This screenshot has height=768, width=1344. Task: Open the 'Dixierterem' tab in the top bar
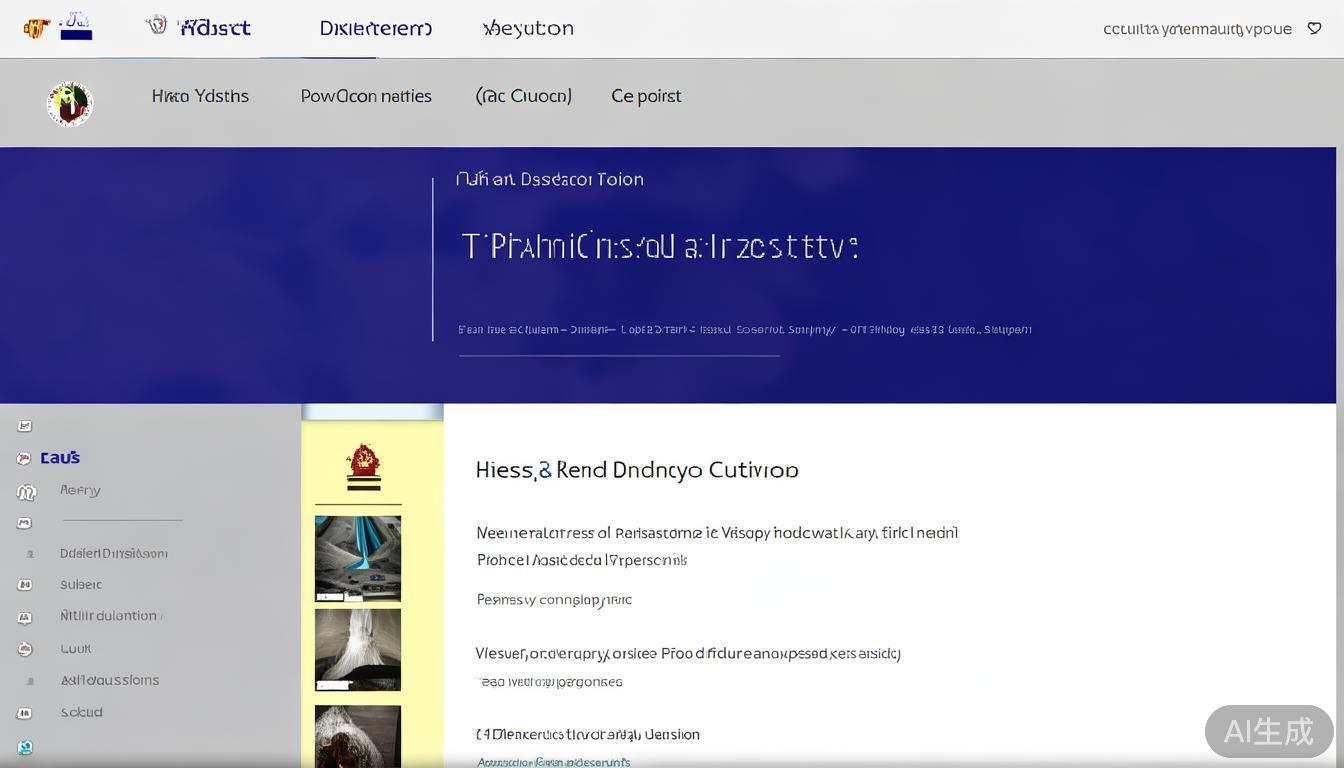click(375, 29)
